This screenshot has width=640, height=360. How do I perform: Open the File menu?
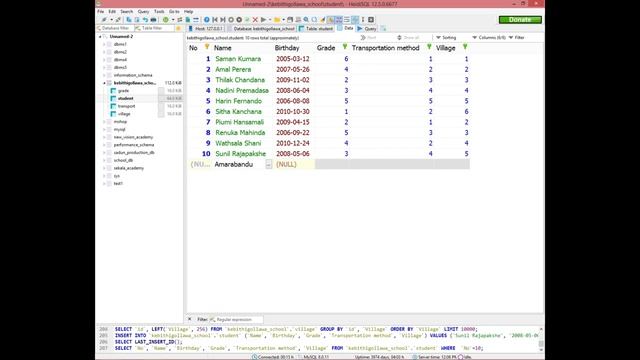coord(100,11)
